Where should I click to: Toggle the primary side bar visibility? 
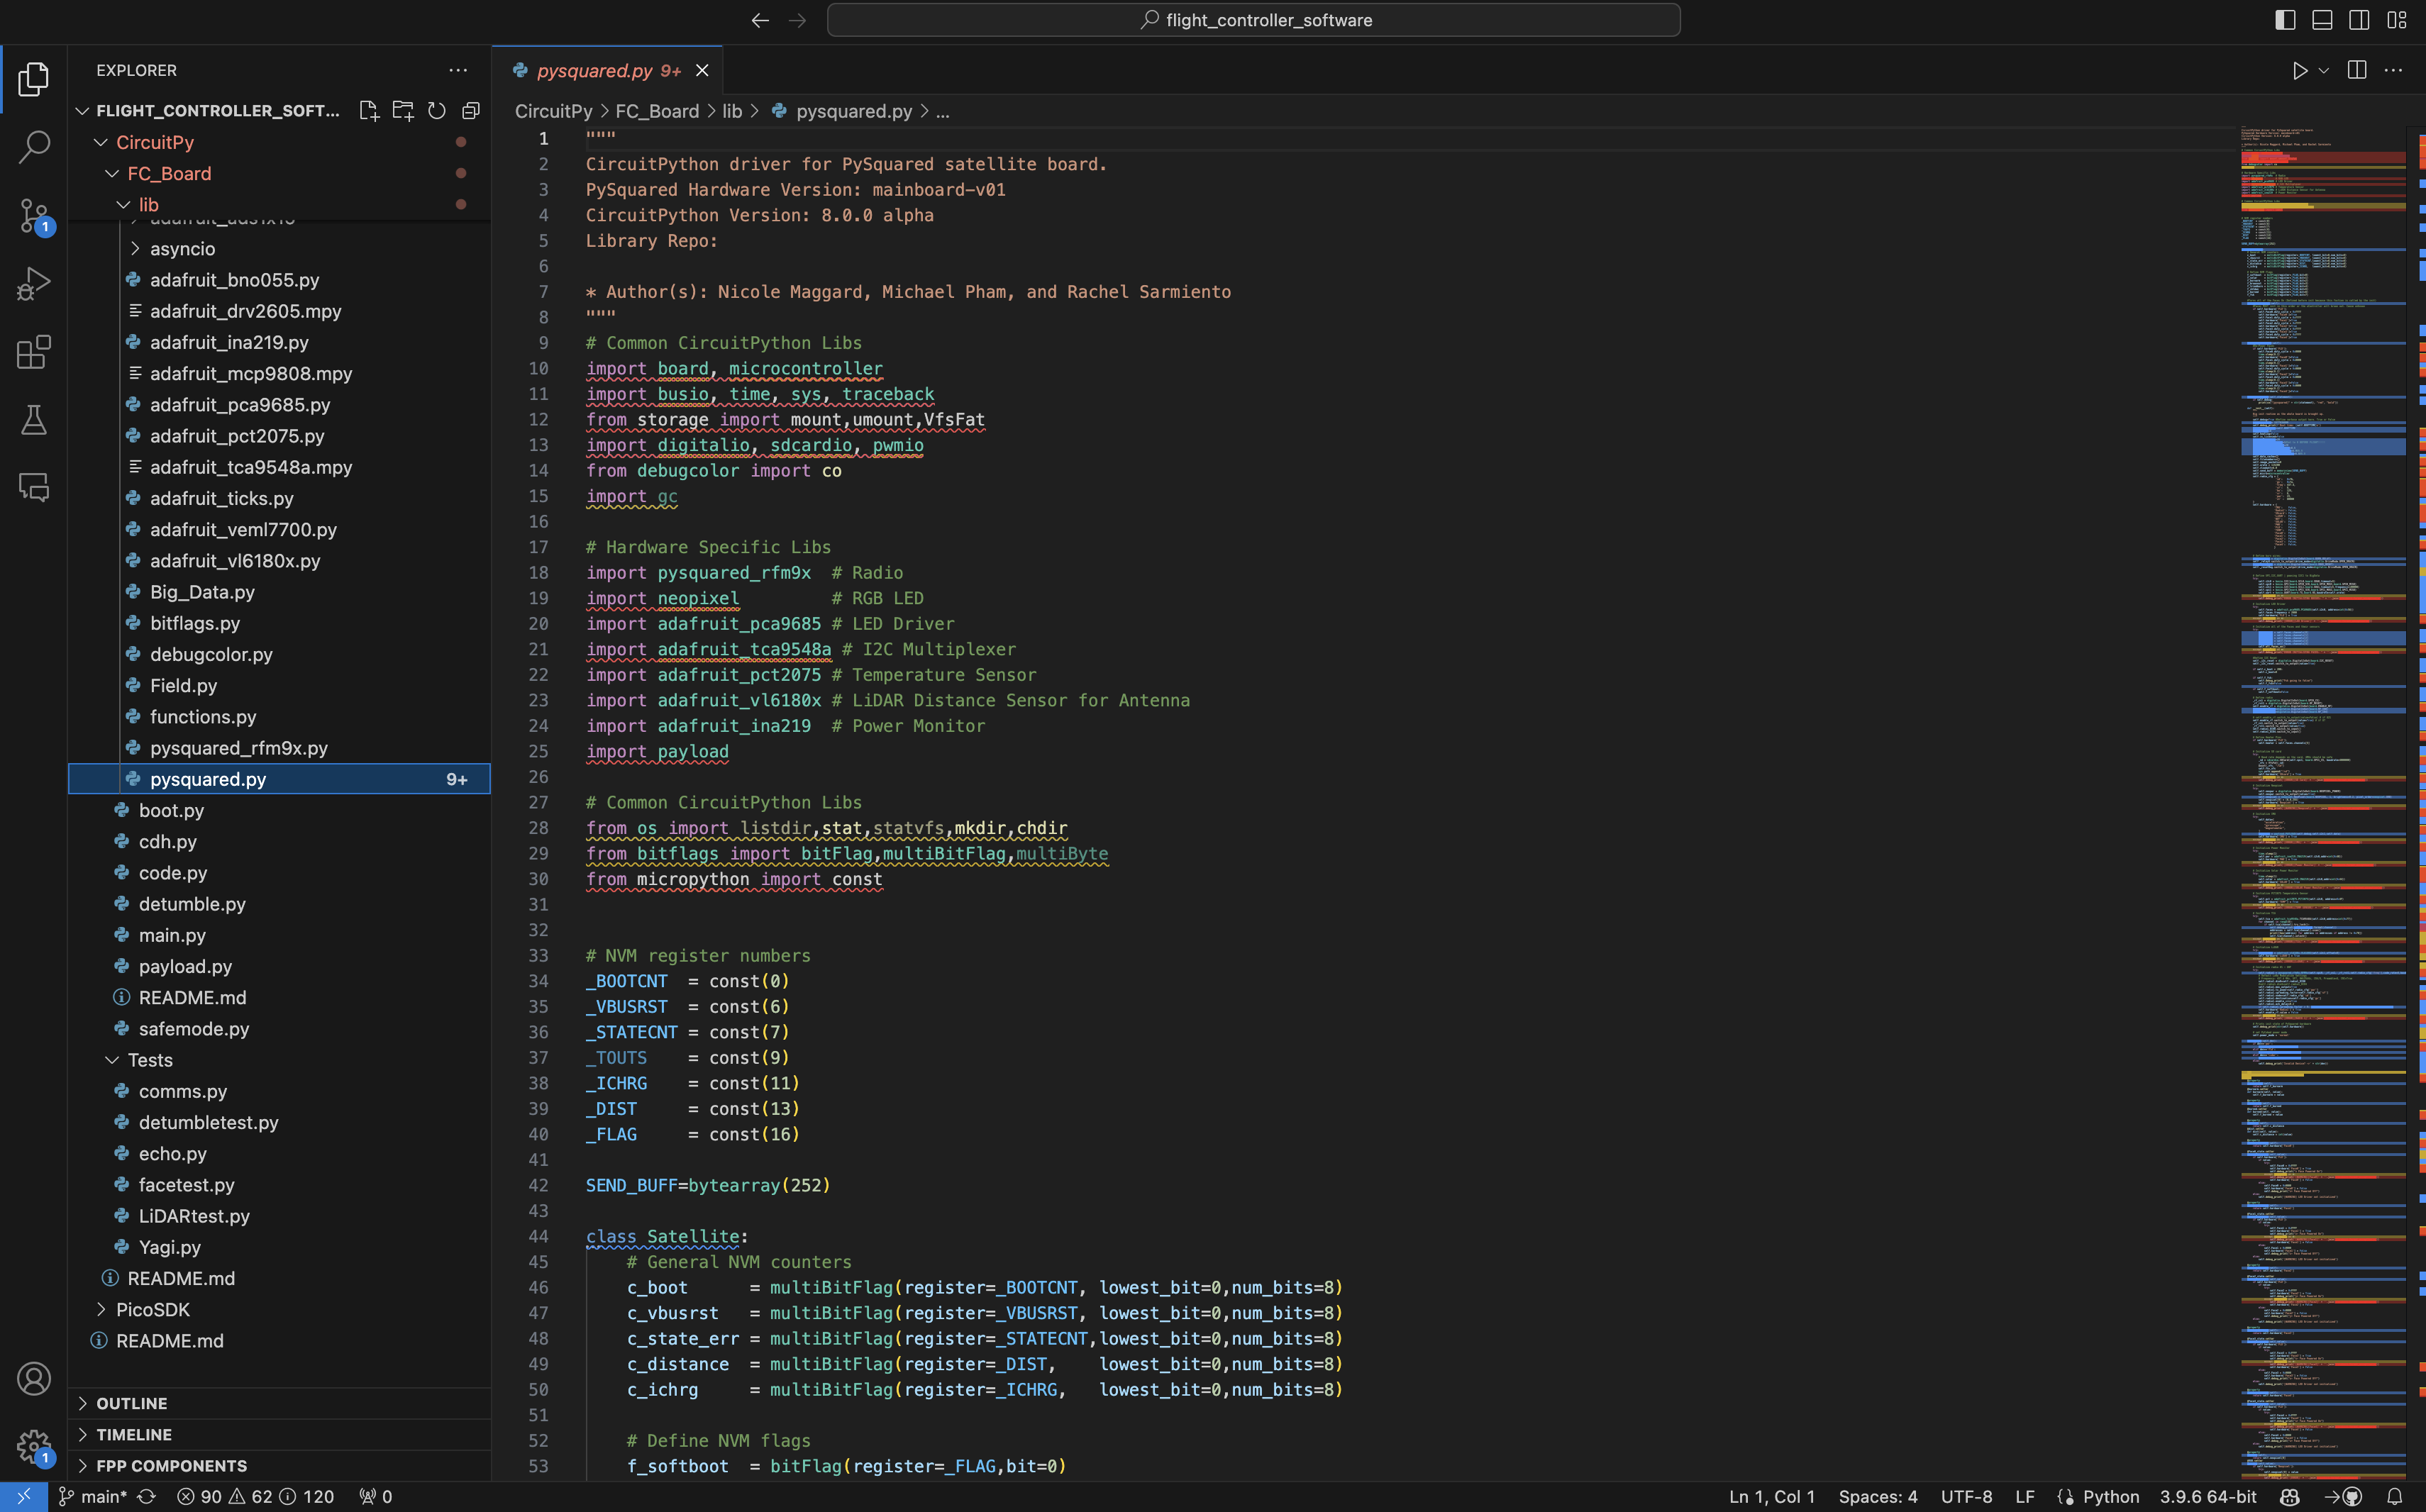point(2285,20)
